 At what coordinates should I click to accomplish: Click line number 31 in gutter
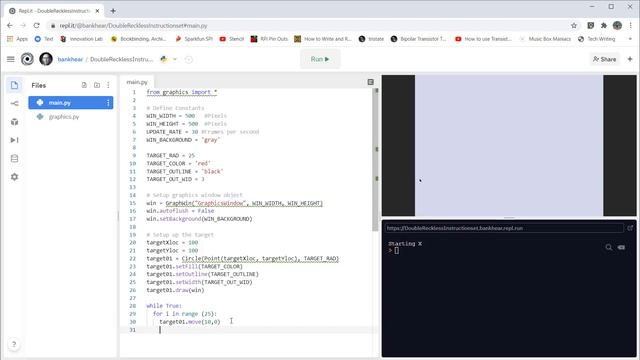(133, 330)
